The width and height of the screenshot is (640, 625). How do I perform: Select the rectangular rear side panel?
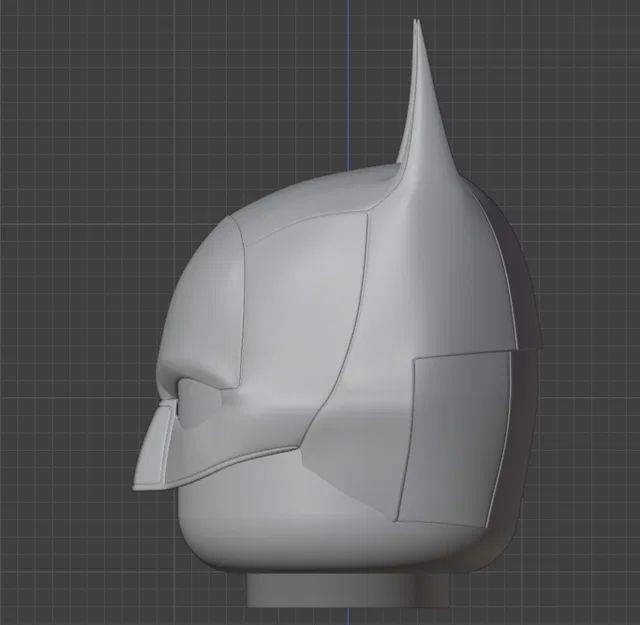[453, 439]
